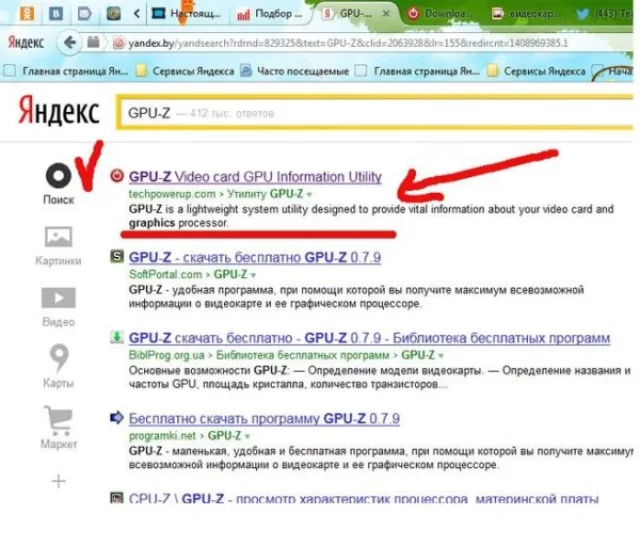Click the tab scroll left arrow
Viewport: 640px width, 546px height.
(x=137, y=14)
